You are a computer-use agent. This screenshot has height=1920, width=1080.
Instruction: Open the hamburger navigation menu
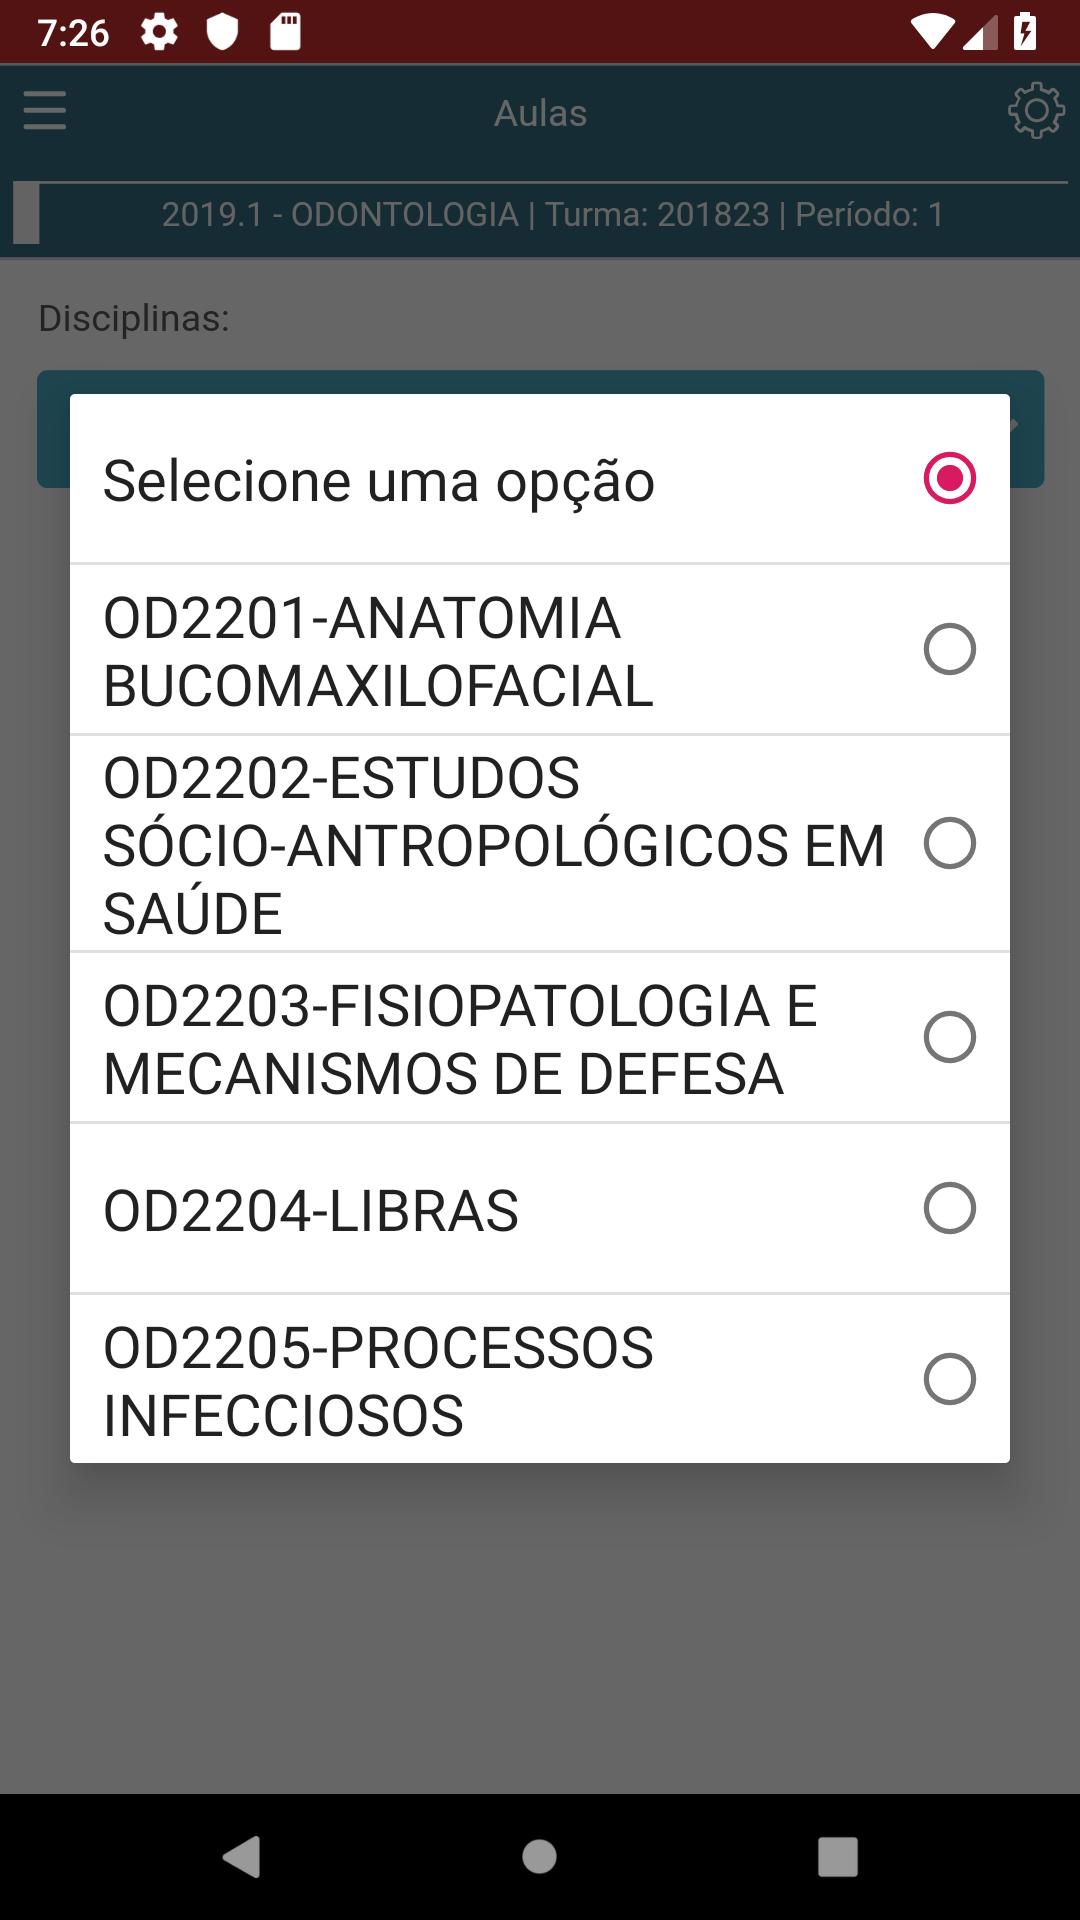(45, 111)
